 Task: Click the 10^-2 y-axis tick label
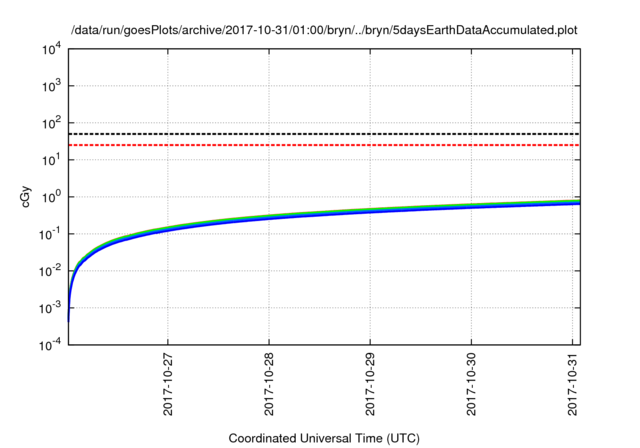[50, 271]
